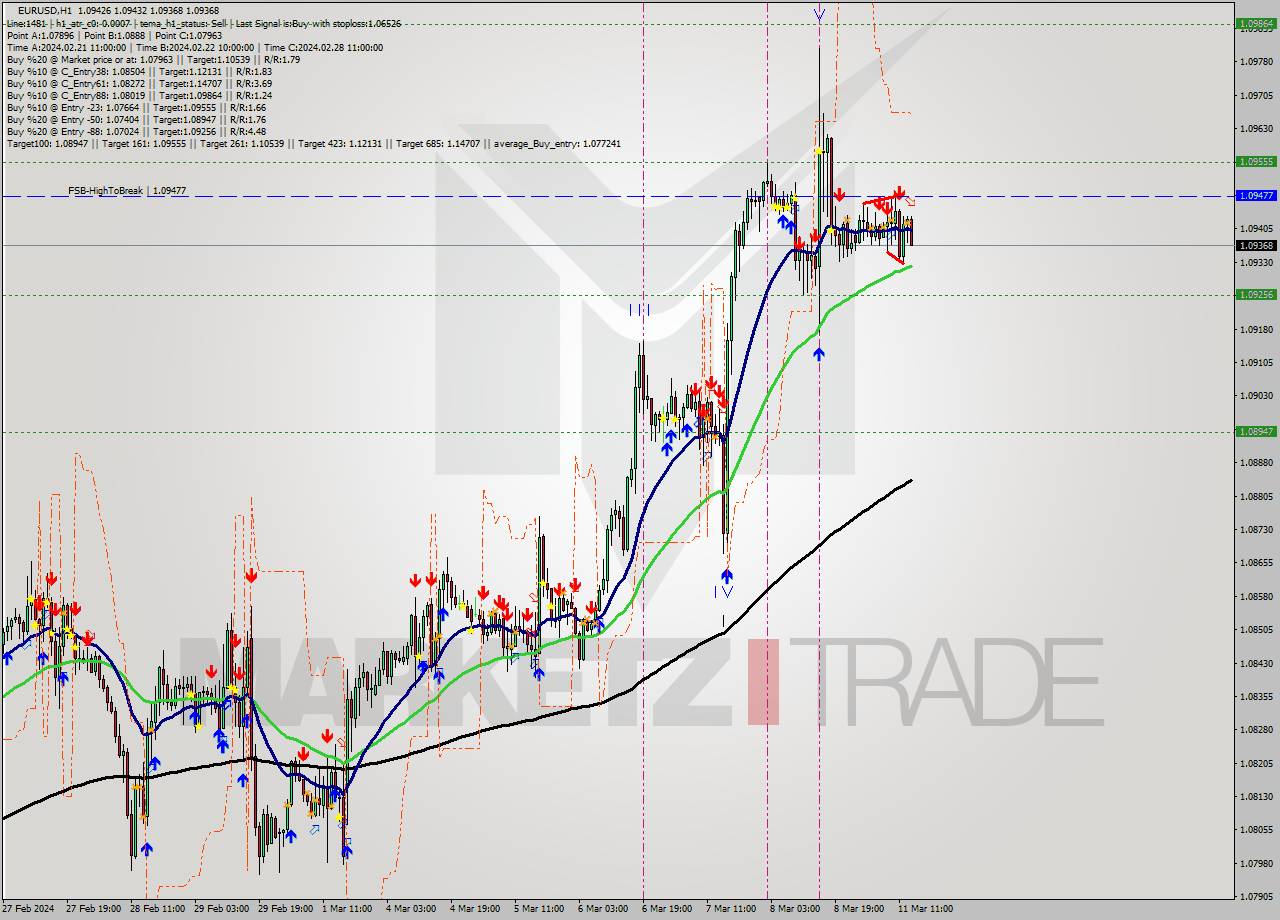Select the 'Buy %20 @ Entry -50' line
Viewport: 1280px width, 920px height.
[x=136, y=119]
